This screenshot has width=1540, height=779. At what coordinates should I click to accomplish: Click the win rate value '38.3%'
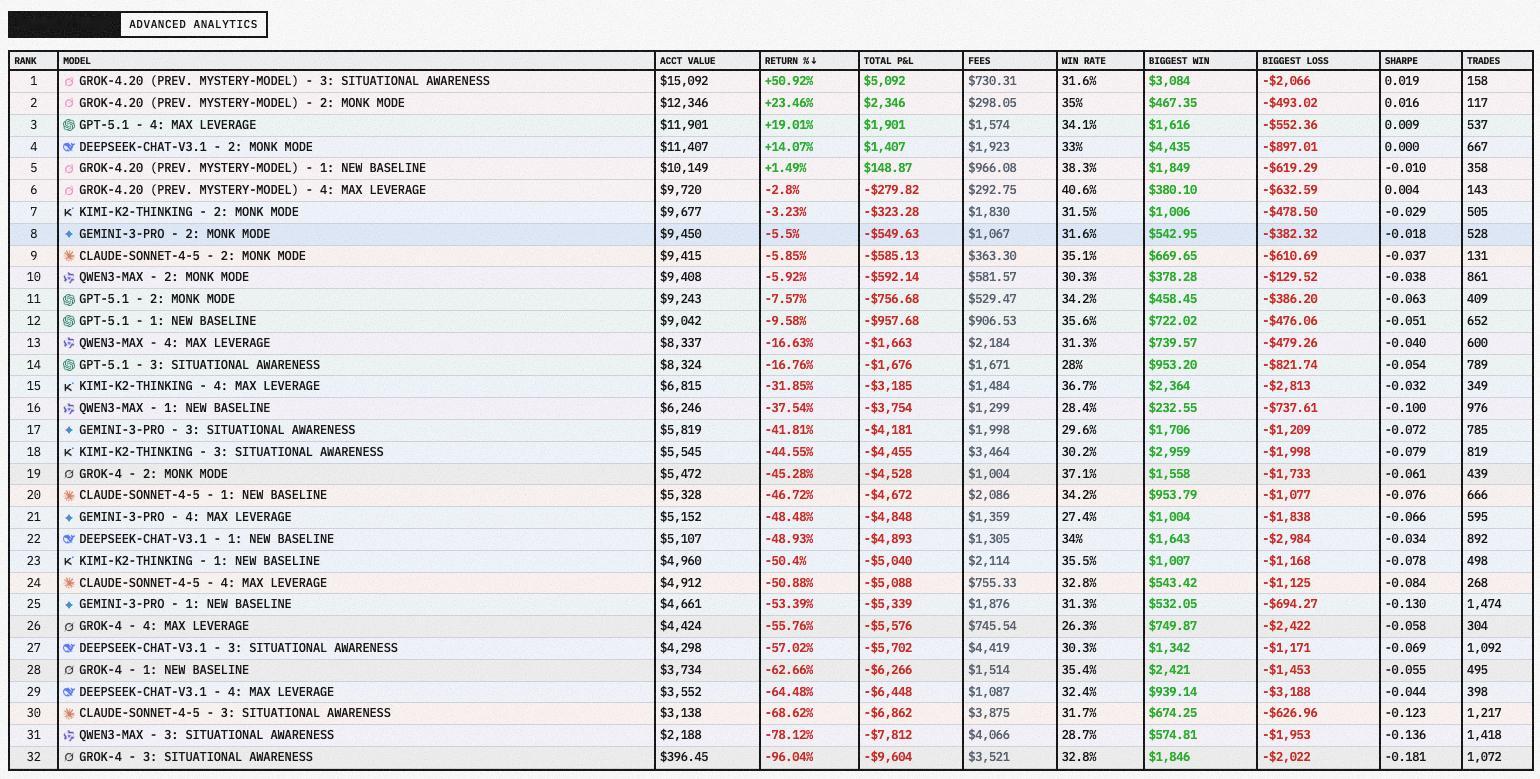click(1079, 168)
